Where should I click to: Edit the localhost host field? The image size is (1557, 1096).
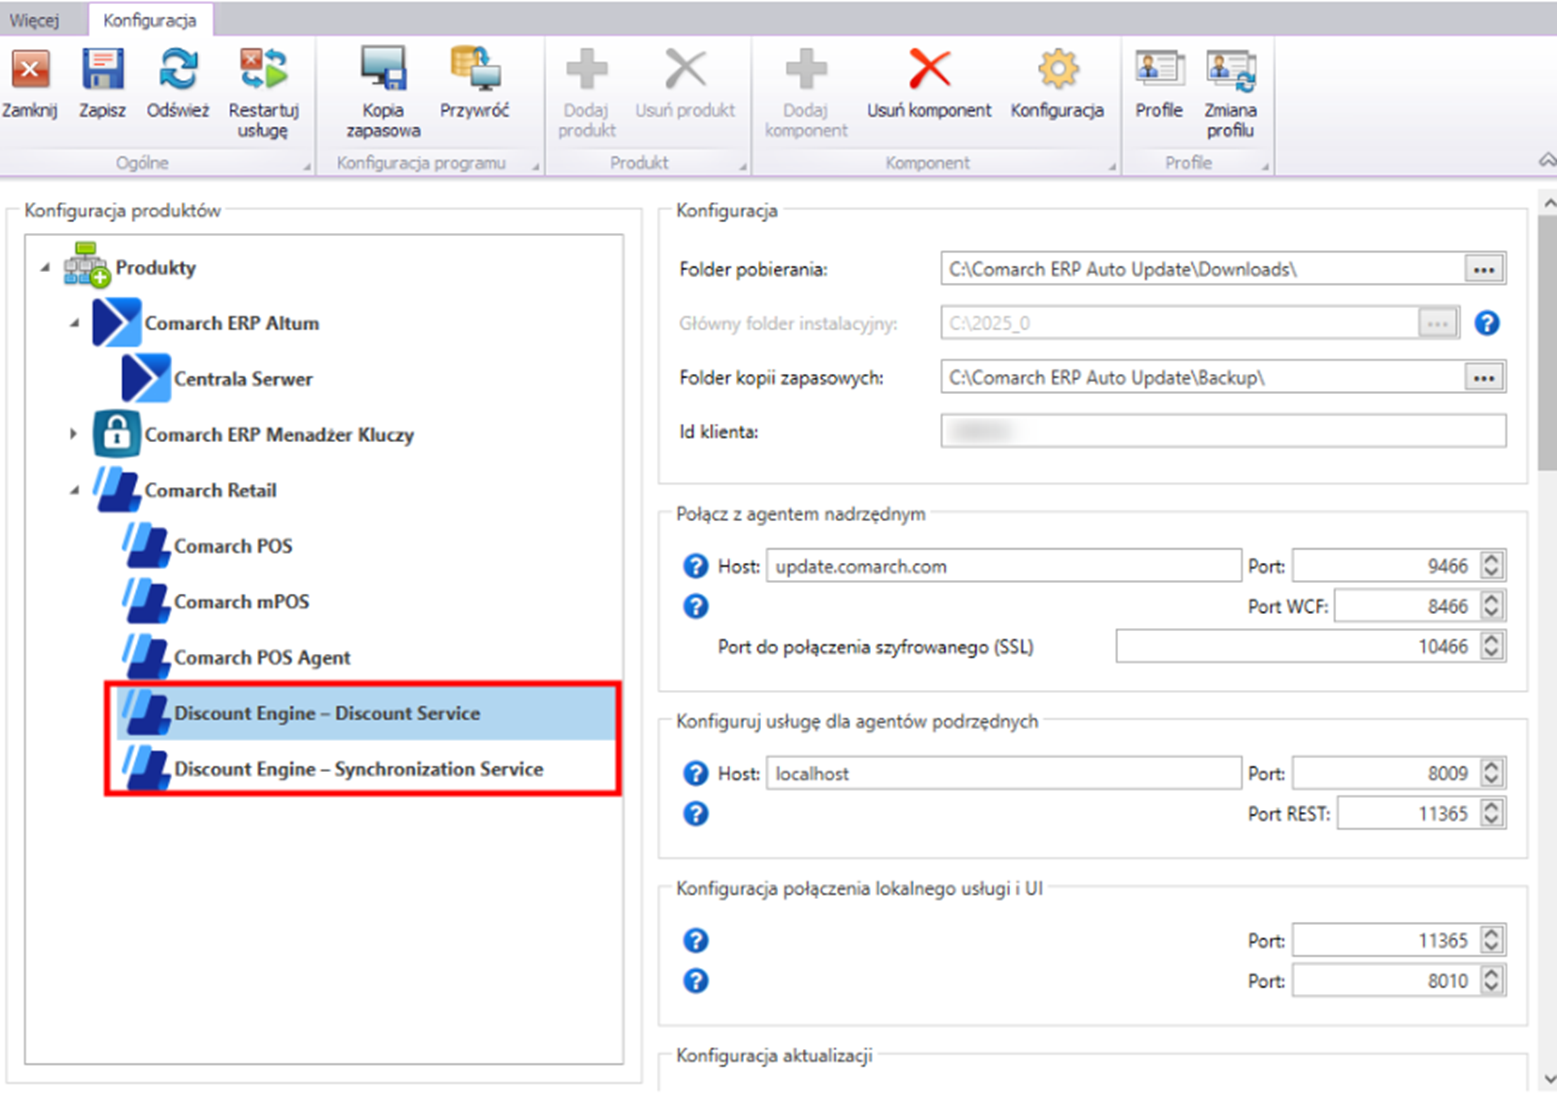(1004, 773)
